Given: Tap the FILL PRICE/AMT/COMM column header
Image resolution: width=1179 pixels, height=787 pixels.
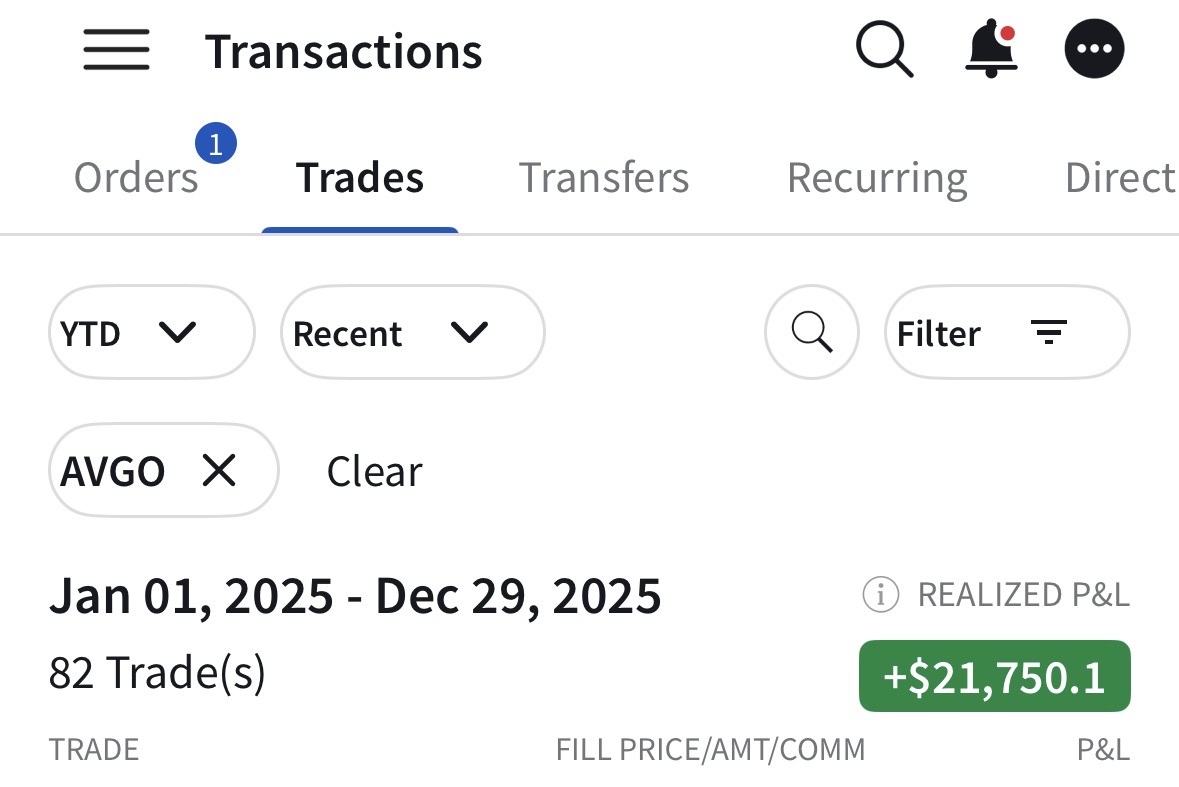Looking at the screenshot, I should coord(710,749).
